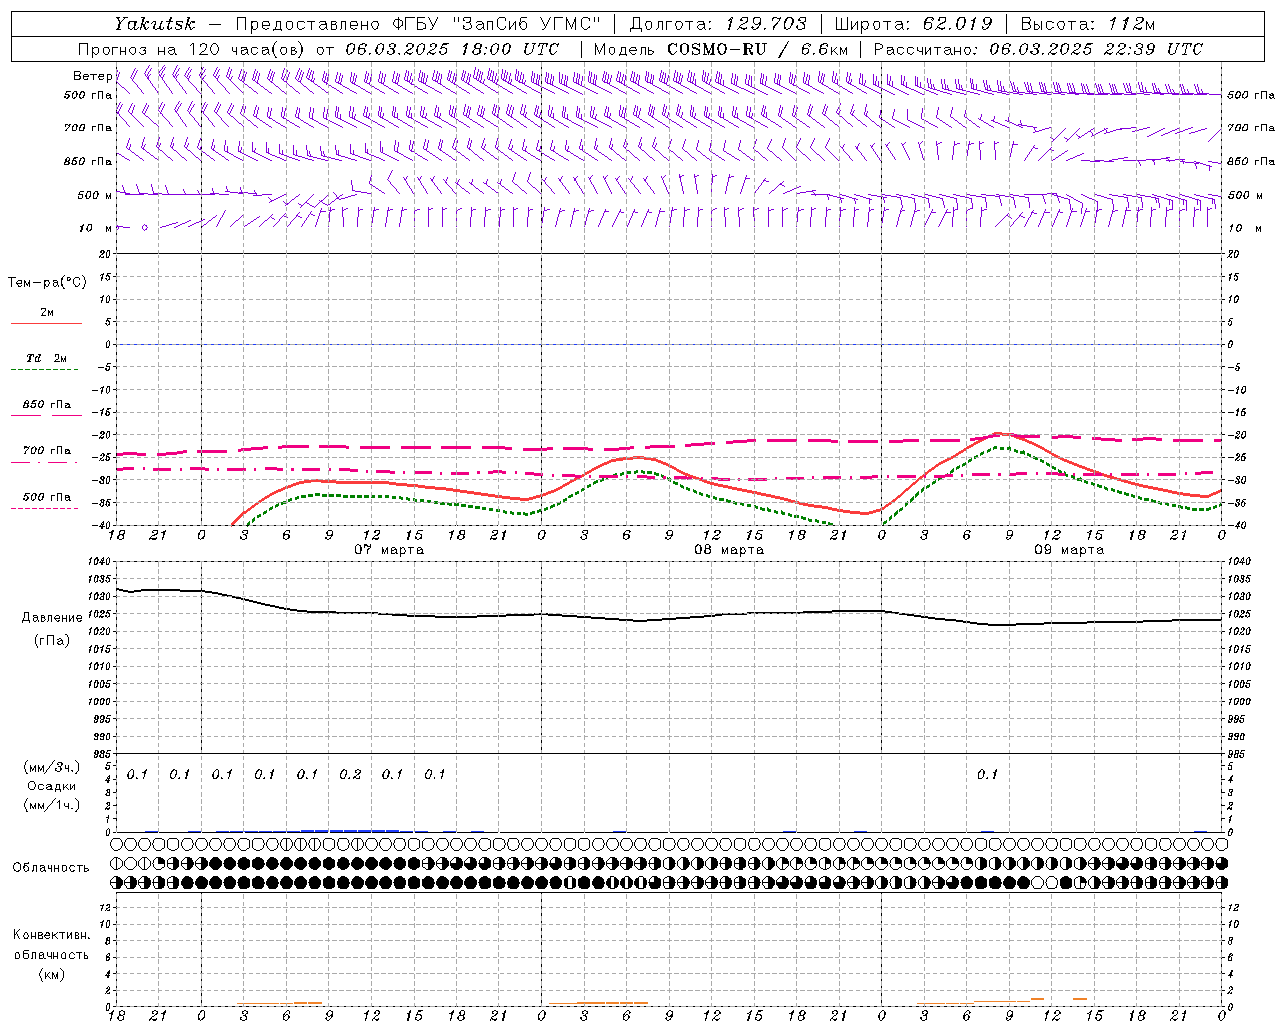1280x1024 pixels.
Task: Click the Td 2м dew point legend entry
Action: click(46, 360)
